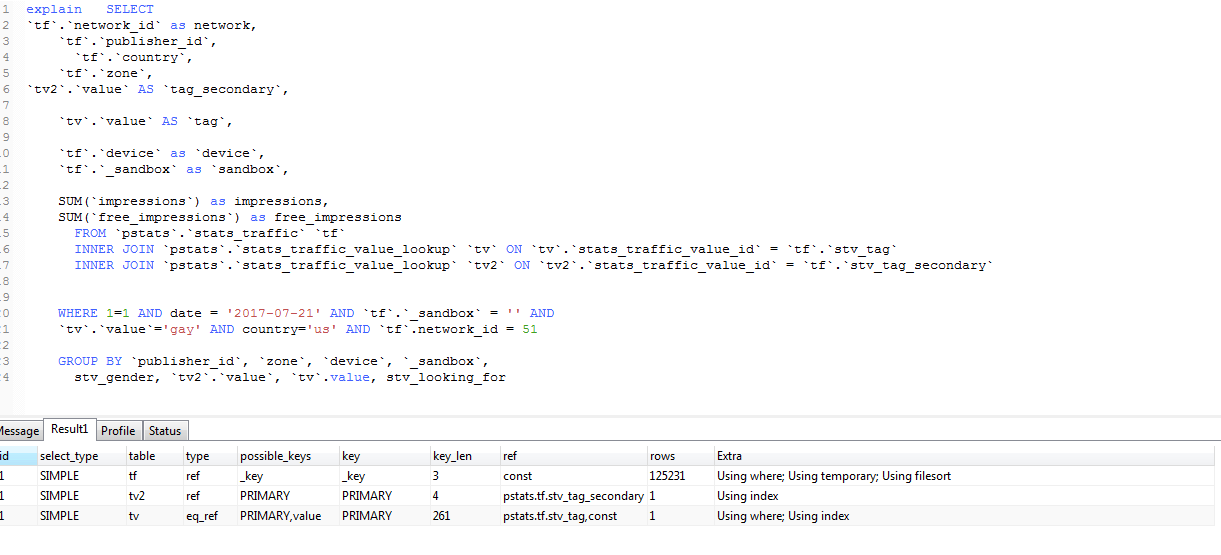Image resolution: width=1221 pixels, height=555 pixels.
Task: Switch to the Message tab
Action: coord(19,431)
